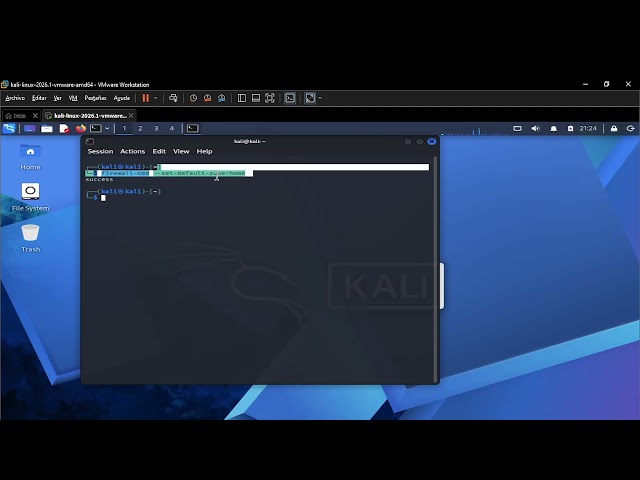Image resolution: width=640 pixels, height=480 pixels.
Task: Lock the screen with padlock icon
Action: coord(614,129)
